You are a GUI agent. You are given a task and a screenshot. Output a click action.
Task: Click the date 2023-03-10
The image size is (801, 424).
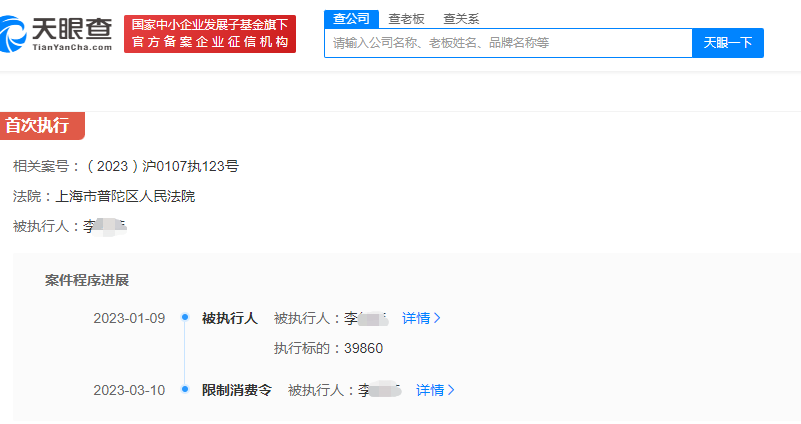[129, 390]
